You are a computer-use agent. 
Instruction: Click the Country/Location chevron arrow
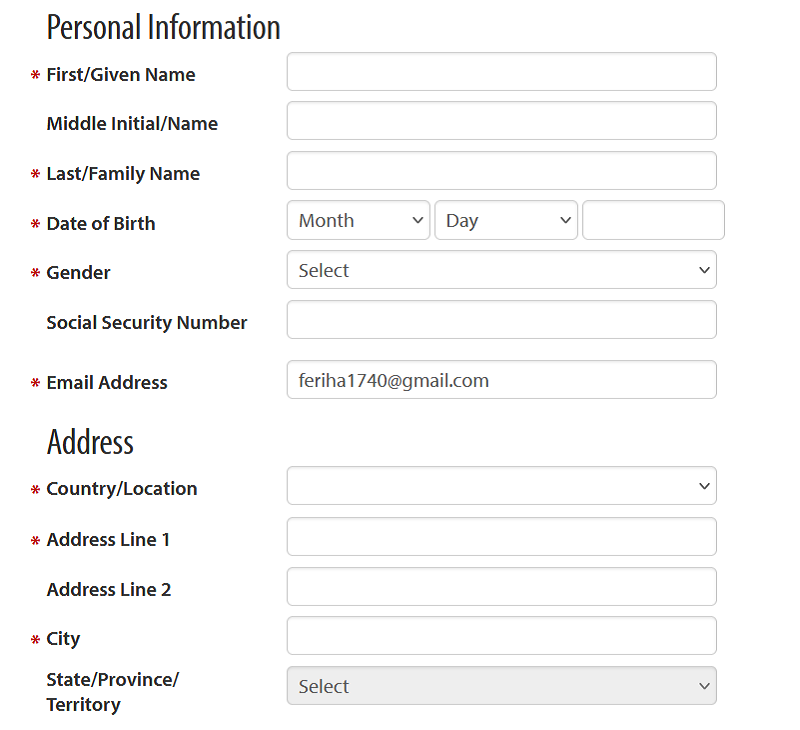coord(704,486)
